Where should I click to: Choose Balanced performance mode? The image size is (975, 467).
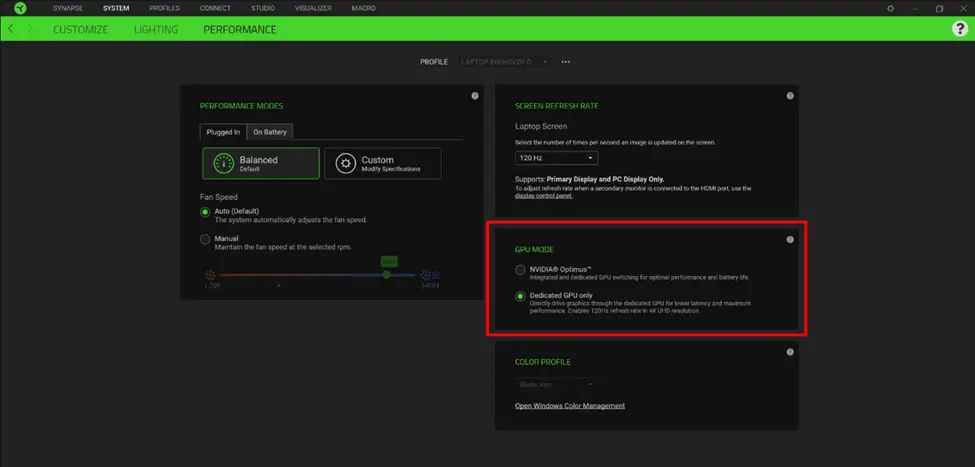click(261, 163)
